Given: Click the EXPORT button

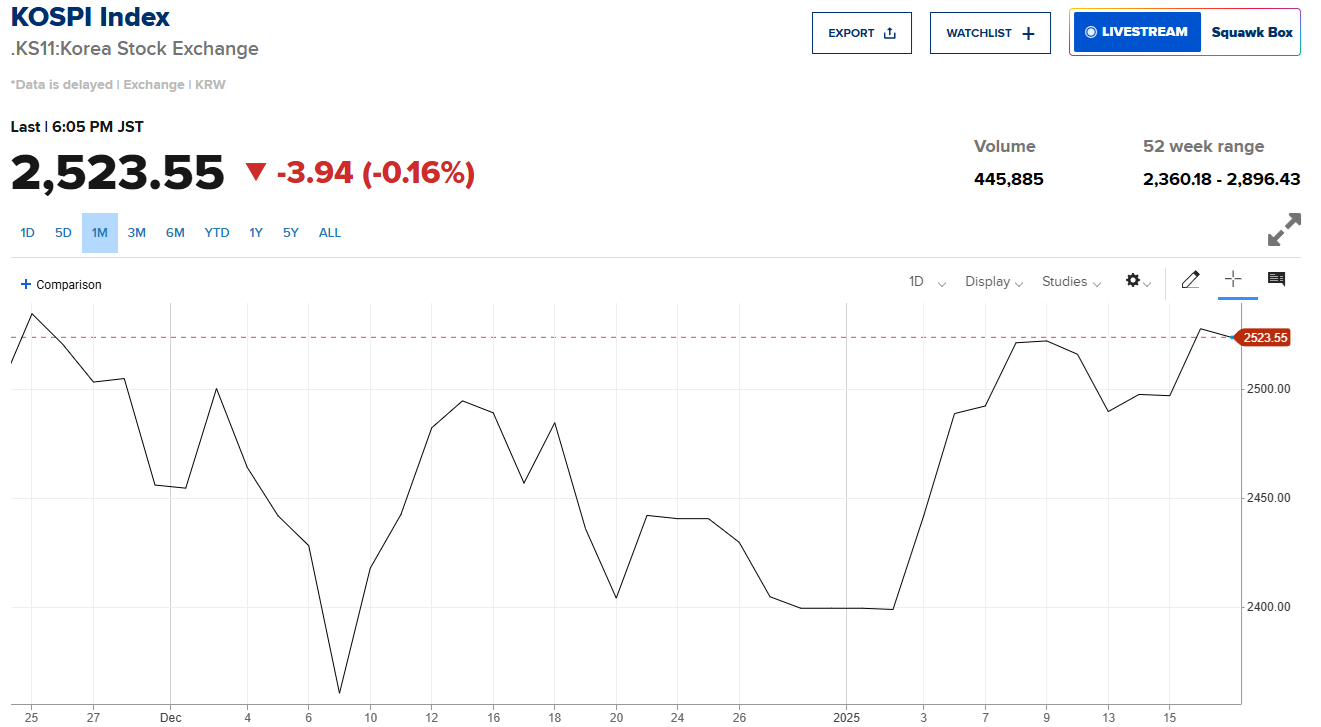Looking at the screenshot, I should point(861,33).
